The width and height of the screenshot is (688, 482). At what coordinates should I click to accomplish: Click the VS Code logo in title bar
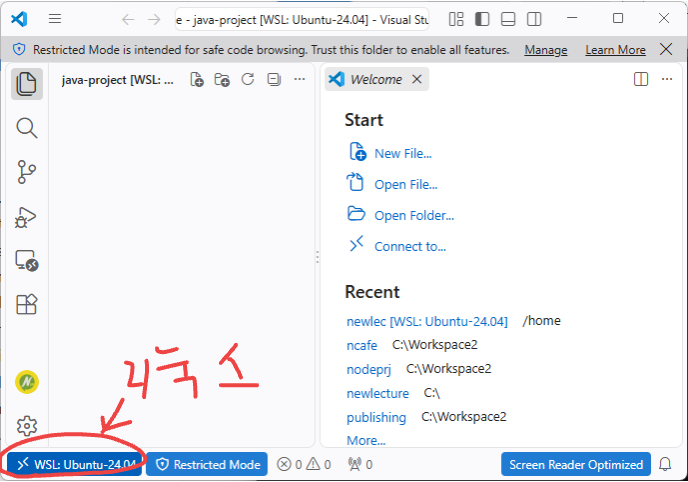(x=19, y=19)
